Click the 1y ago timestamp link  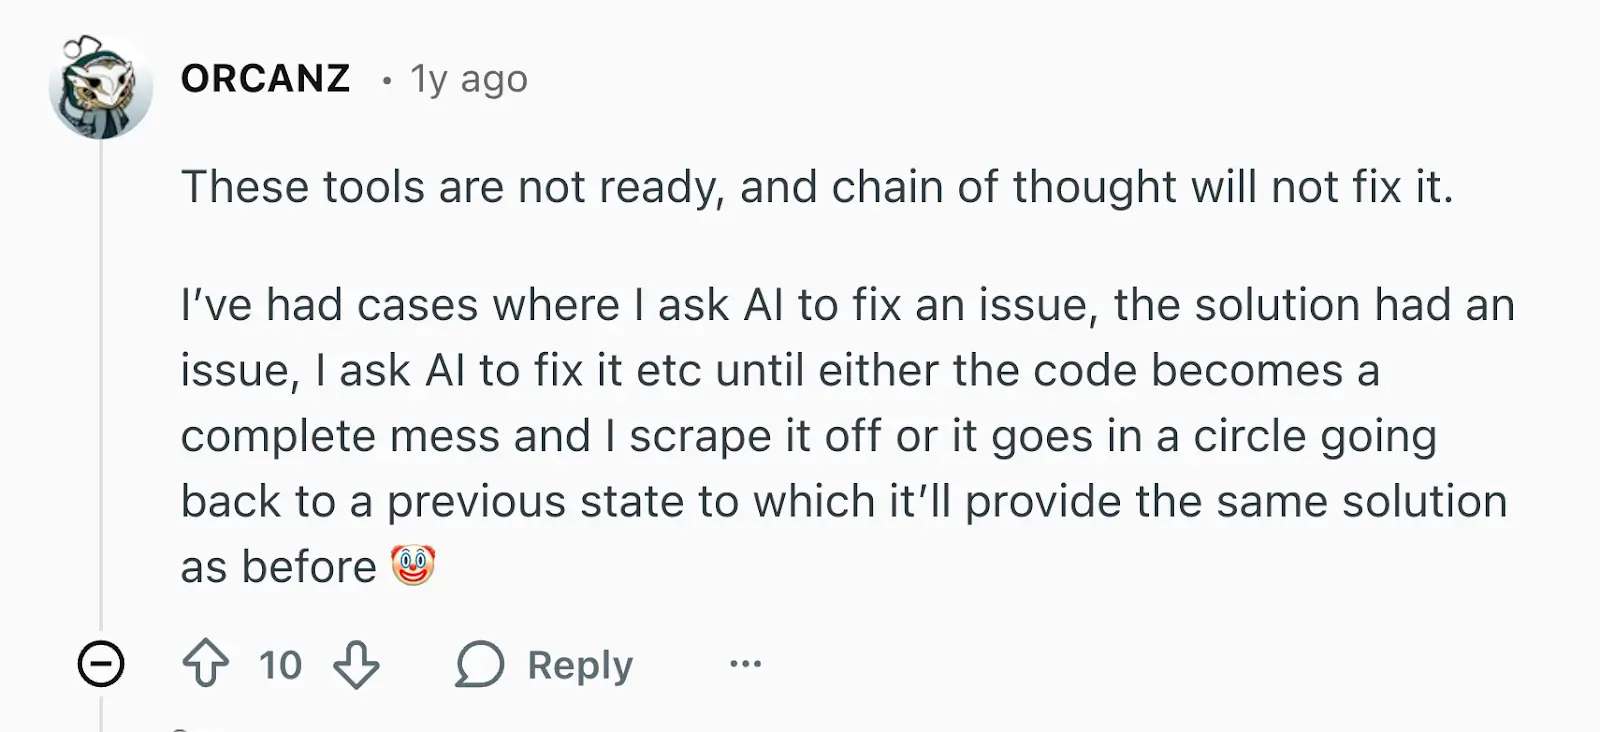point(468,78)
